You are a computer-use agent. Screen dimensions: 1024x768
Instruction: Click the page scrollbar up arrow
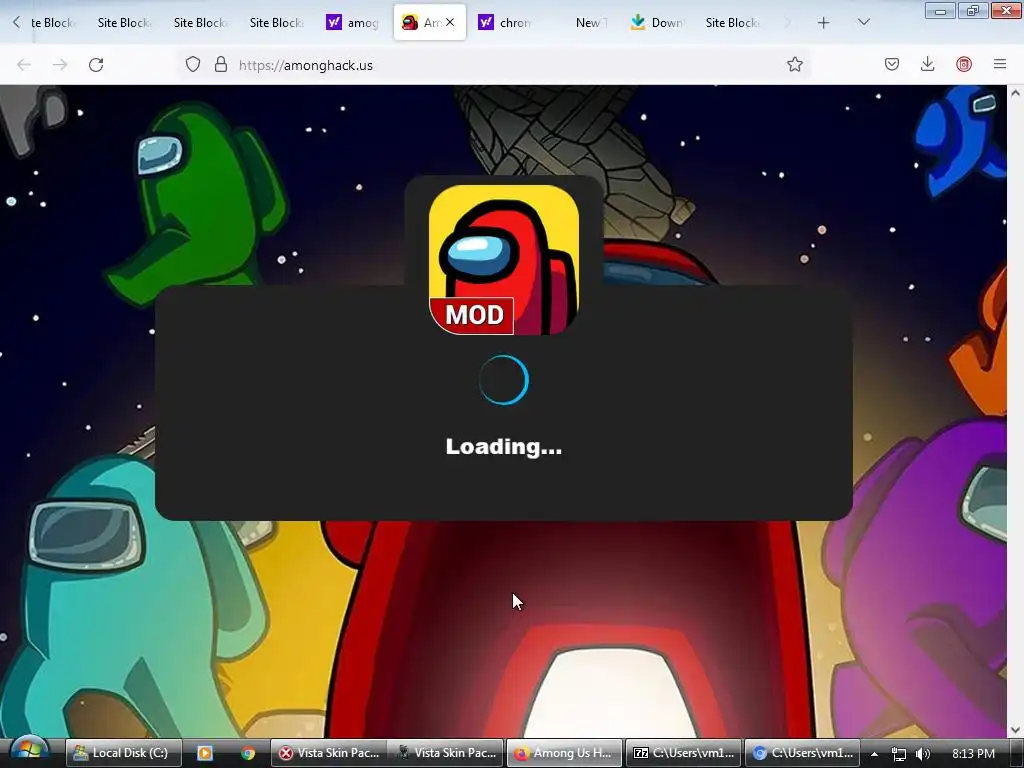[1015, 93]
